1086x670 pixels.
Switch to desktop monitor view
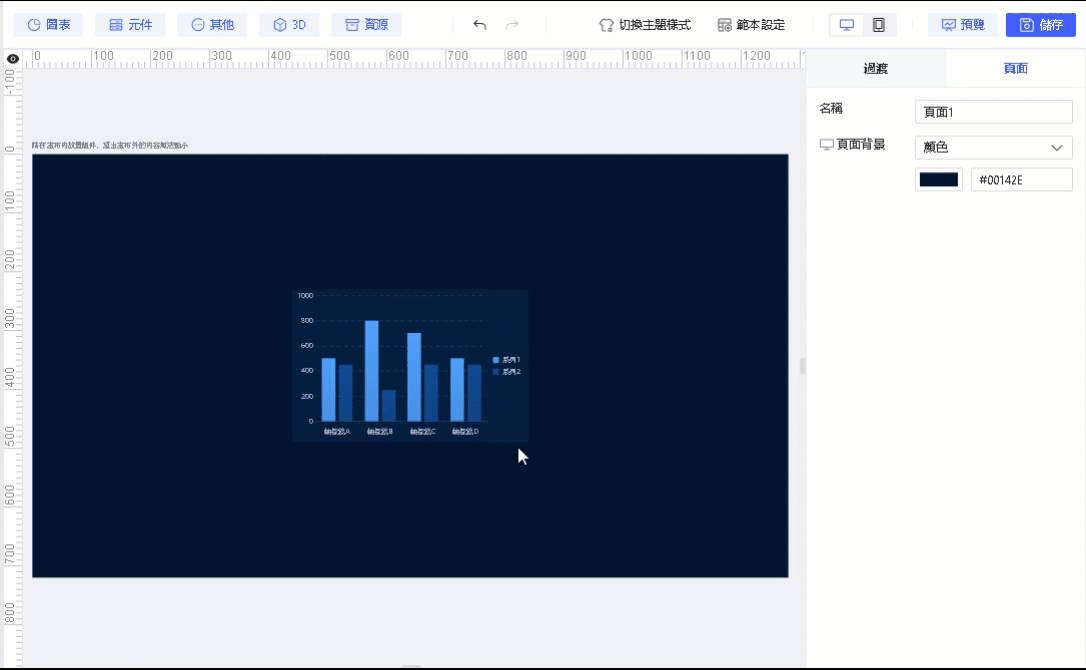[846, 25]
